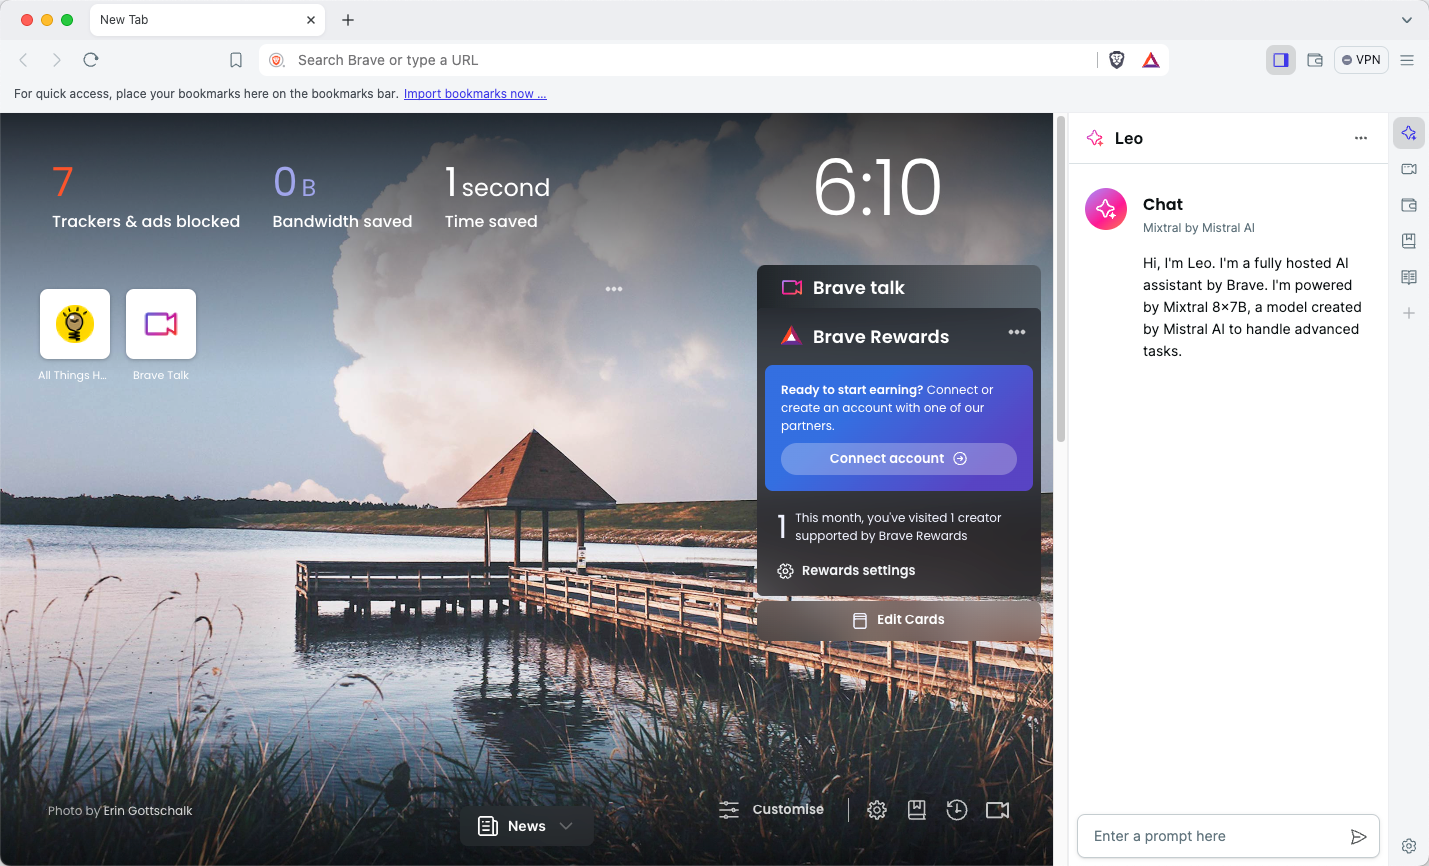
Task: Click the Import bookmarks now link
Action: click(x=475, y=94)
